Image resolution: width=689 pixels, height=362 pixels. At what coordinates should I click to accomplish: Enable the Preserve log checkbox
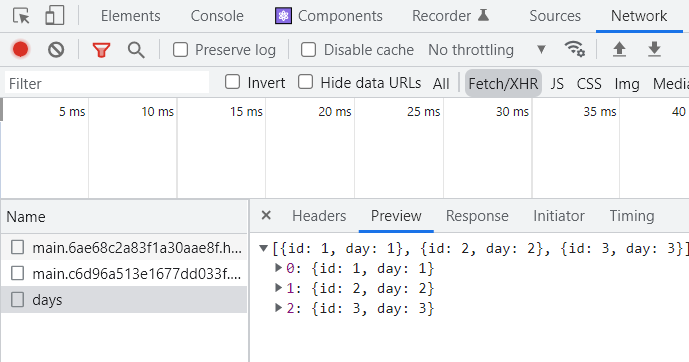pos(180,50)
